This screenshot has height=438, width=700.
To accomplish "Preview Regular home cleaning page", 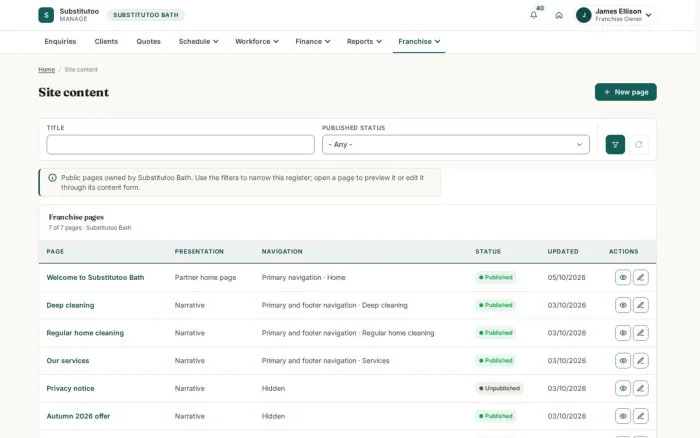I will click(x=623, y=333).
